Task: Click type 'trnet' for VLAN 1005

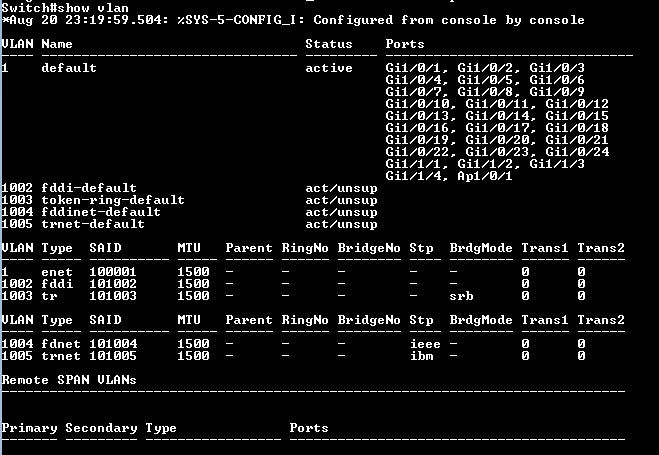Action: pyautogui.click(x=61, y=356)
